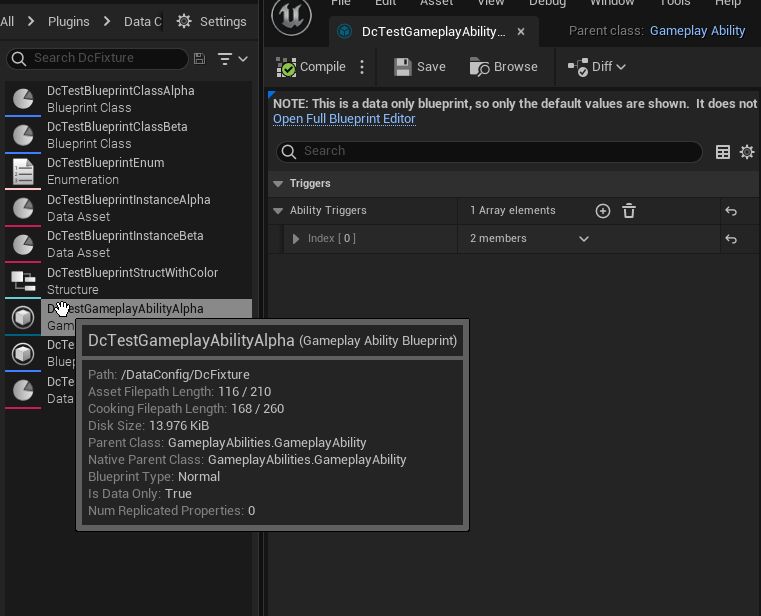Expand Index [0] array element
The height and width of the screenshot is (616, 761).
296,239
